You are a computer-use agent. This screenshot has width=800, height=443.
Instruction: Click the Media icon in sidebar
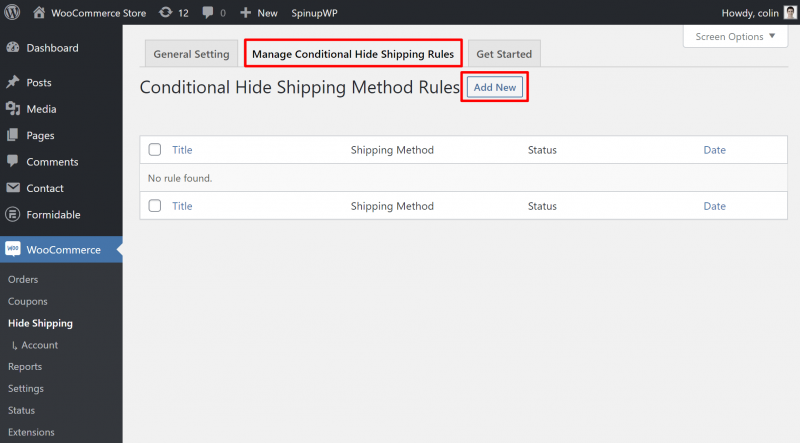click(x=13, y=109)
